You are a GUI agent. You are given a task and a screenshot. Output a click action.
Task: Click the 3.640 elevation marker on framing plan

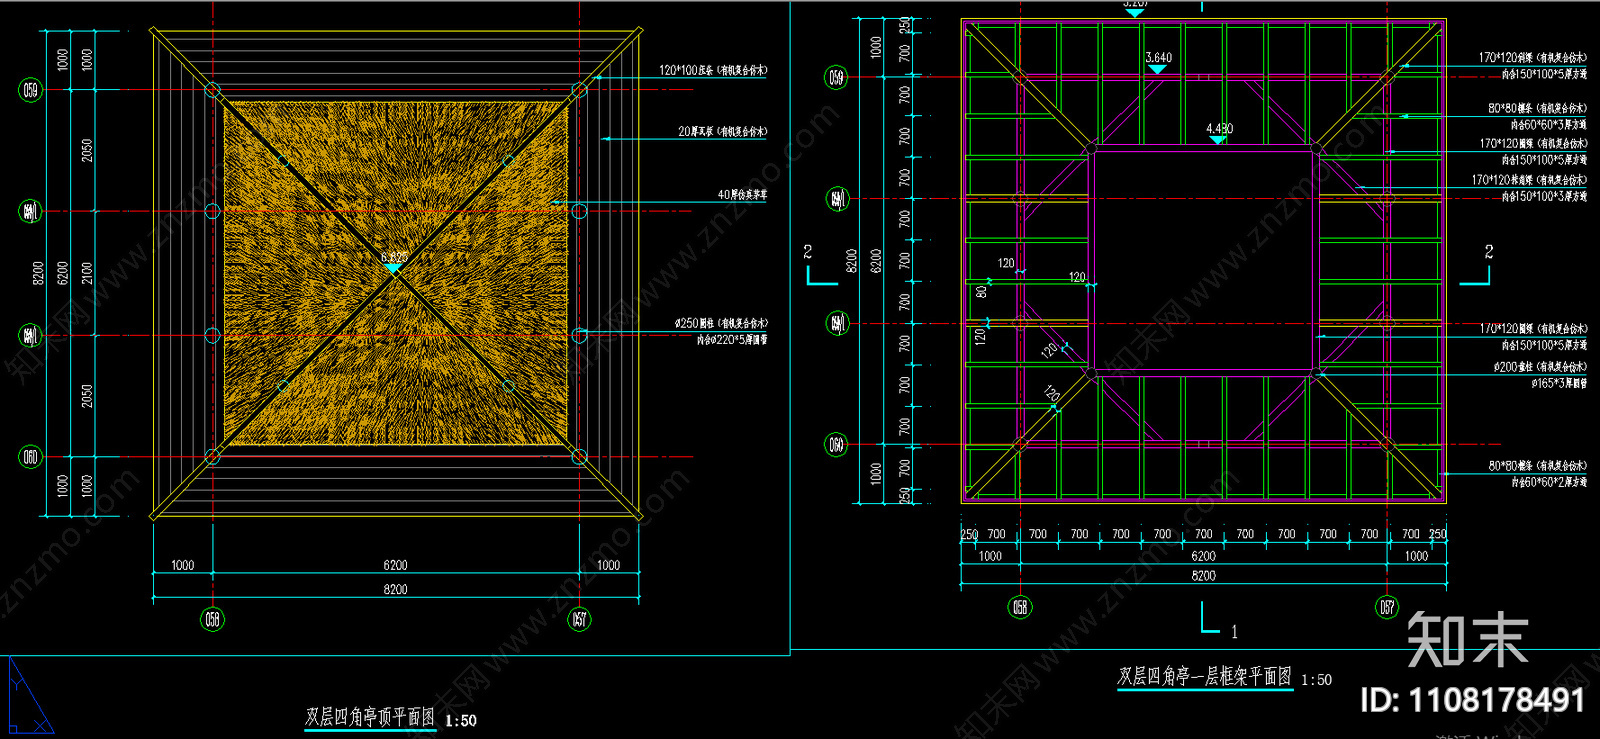(1158, 63)
